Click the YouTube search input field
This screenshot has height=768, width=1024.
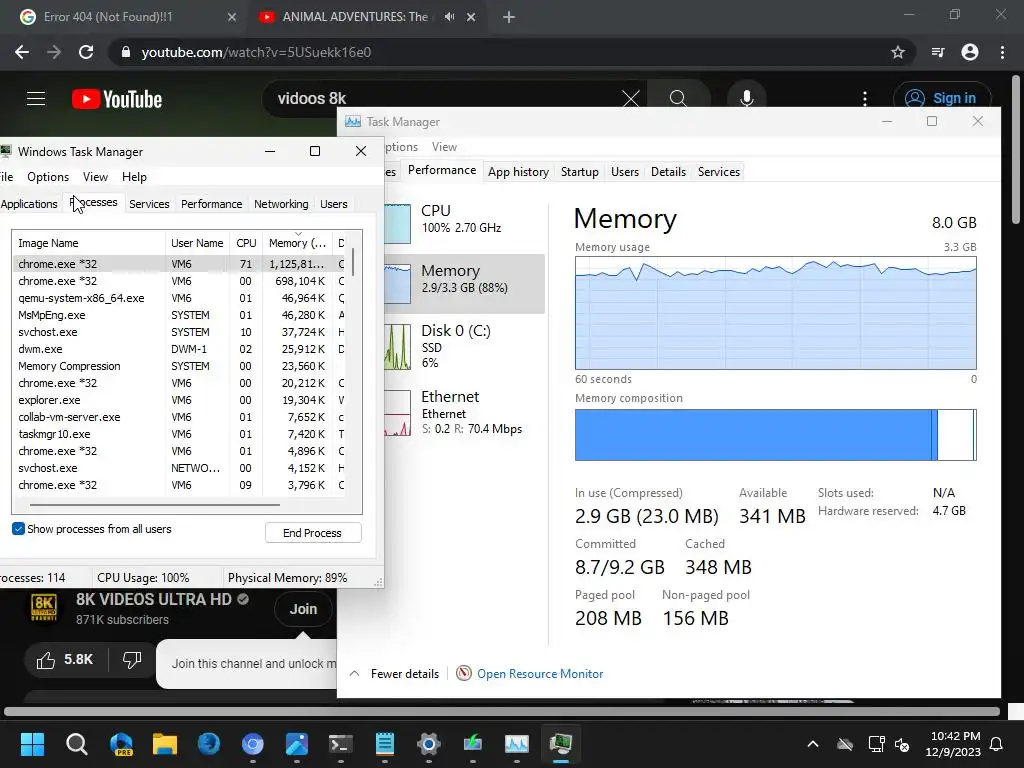pos(444,99)
